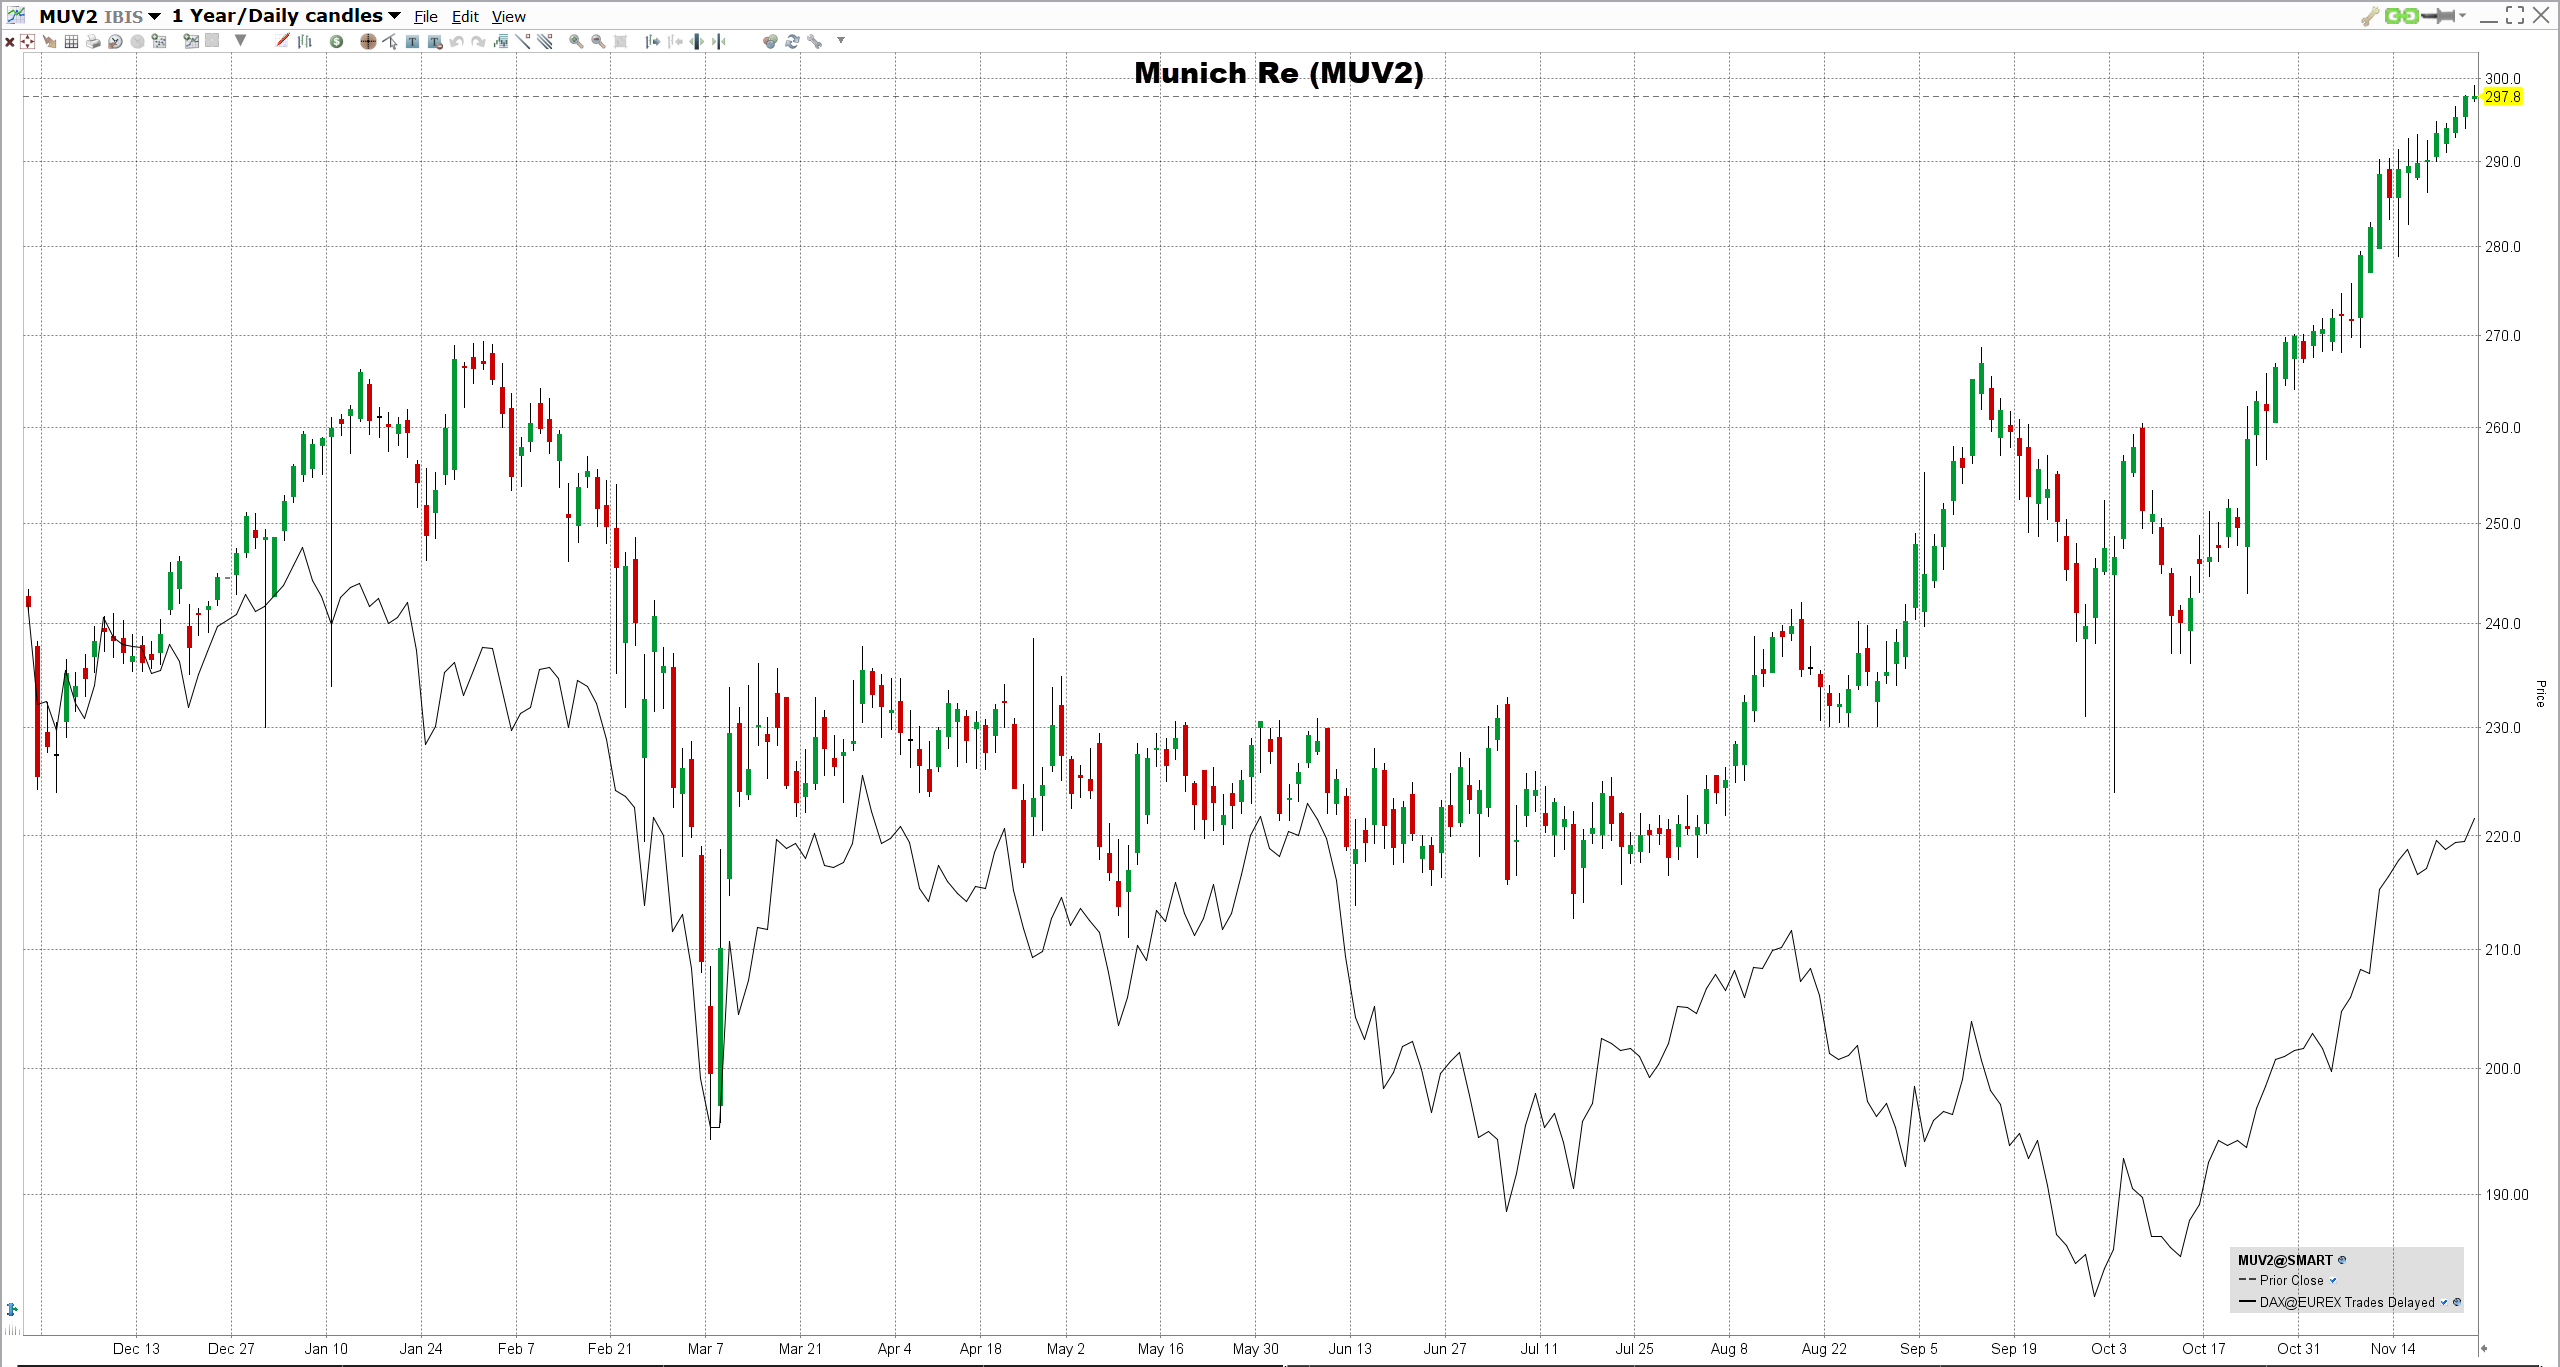Refresh chart with circular arrows icon
Screen dimensions: 2560x1367
pos(791,41)
